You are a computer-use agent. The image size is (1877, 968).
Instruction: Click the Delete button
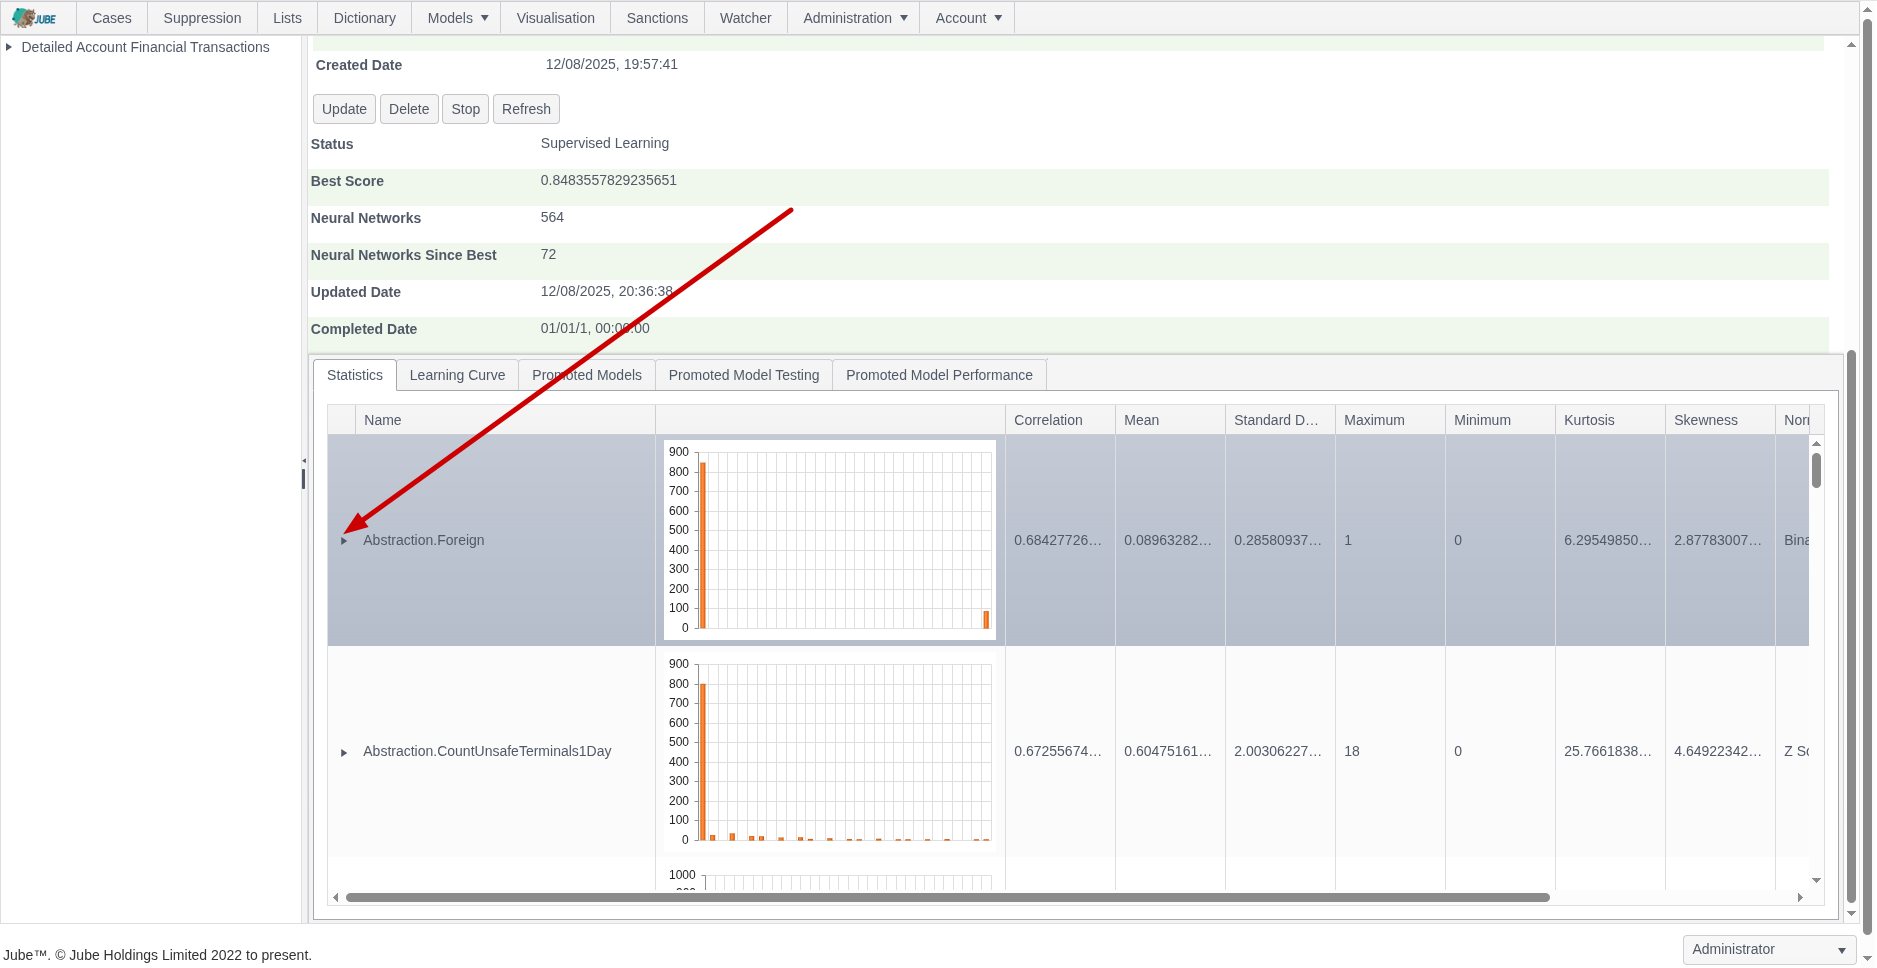coord(409,109)
